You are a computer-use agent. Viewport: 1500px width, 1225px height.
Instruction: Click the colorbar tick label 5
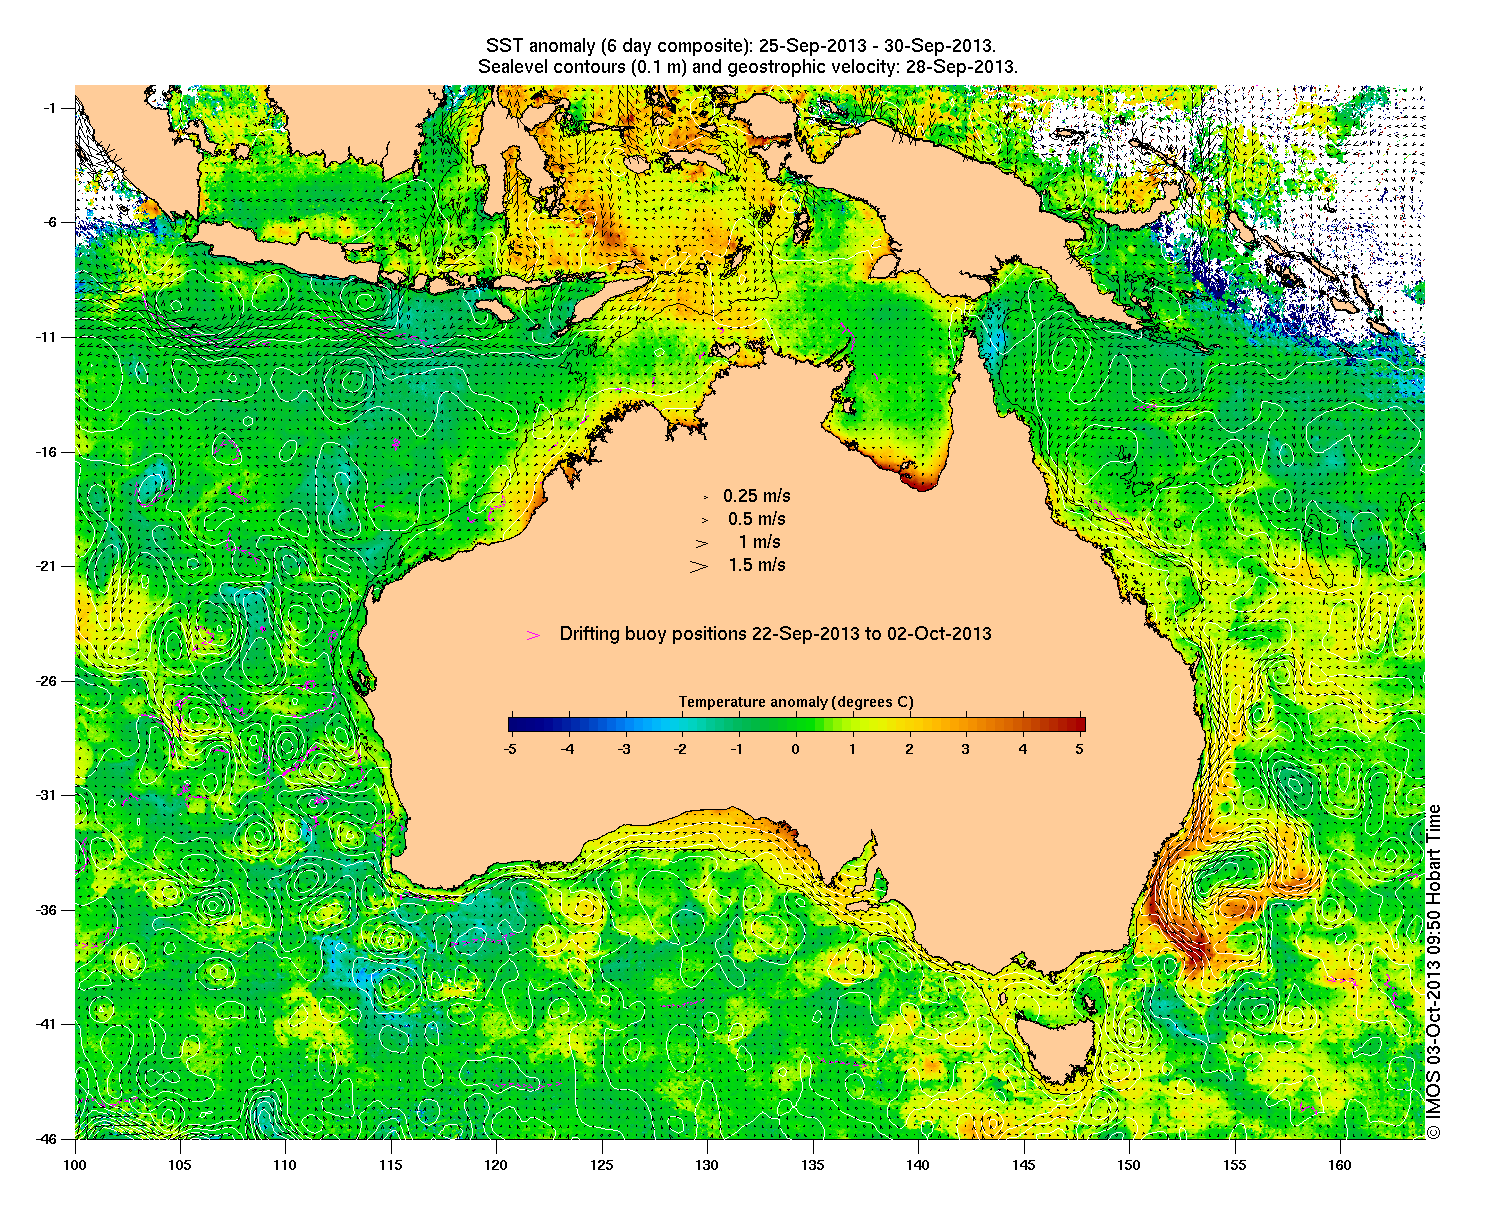click(x=1080, y=748)
